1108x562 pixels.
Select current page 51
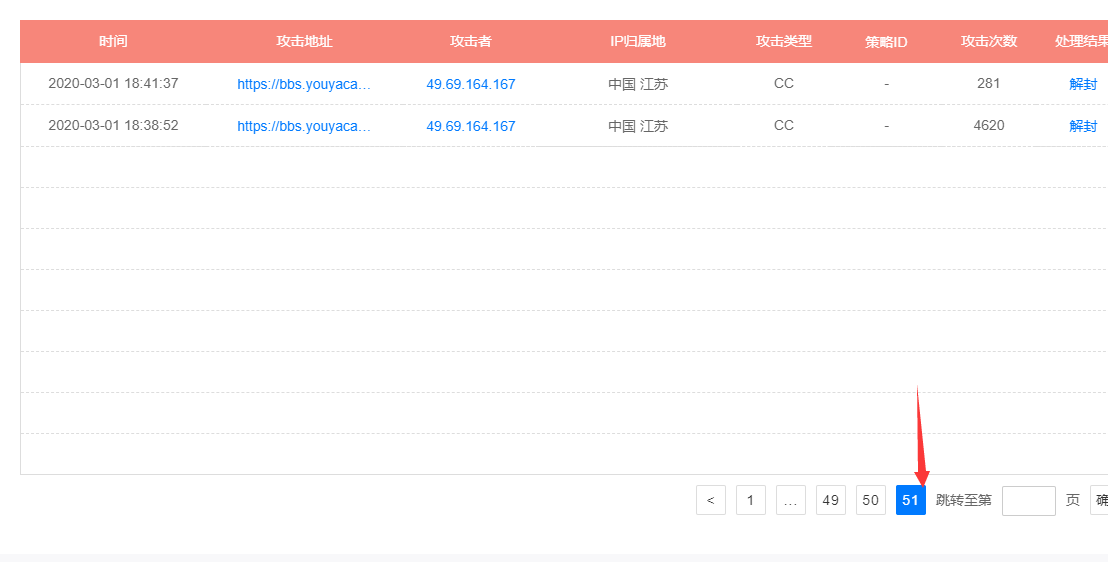911,500
